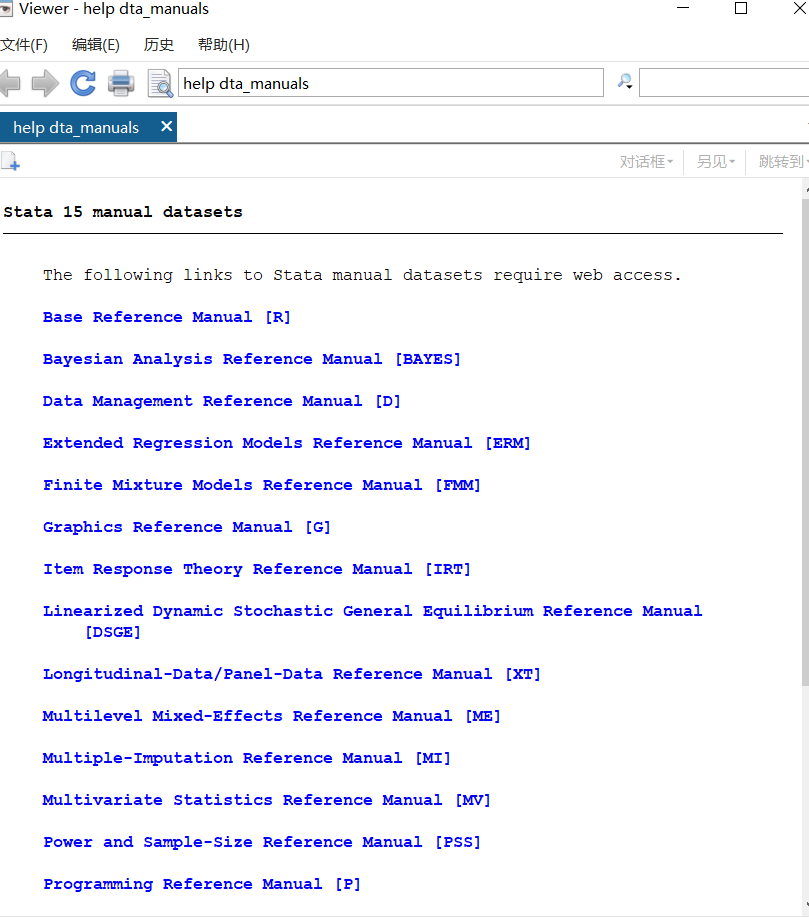Open Base Reference Manual [R] link
809x917 pixels.
tap(167, 317)
